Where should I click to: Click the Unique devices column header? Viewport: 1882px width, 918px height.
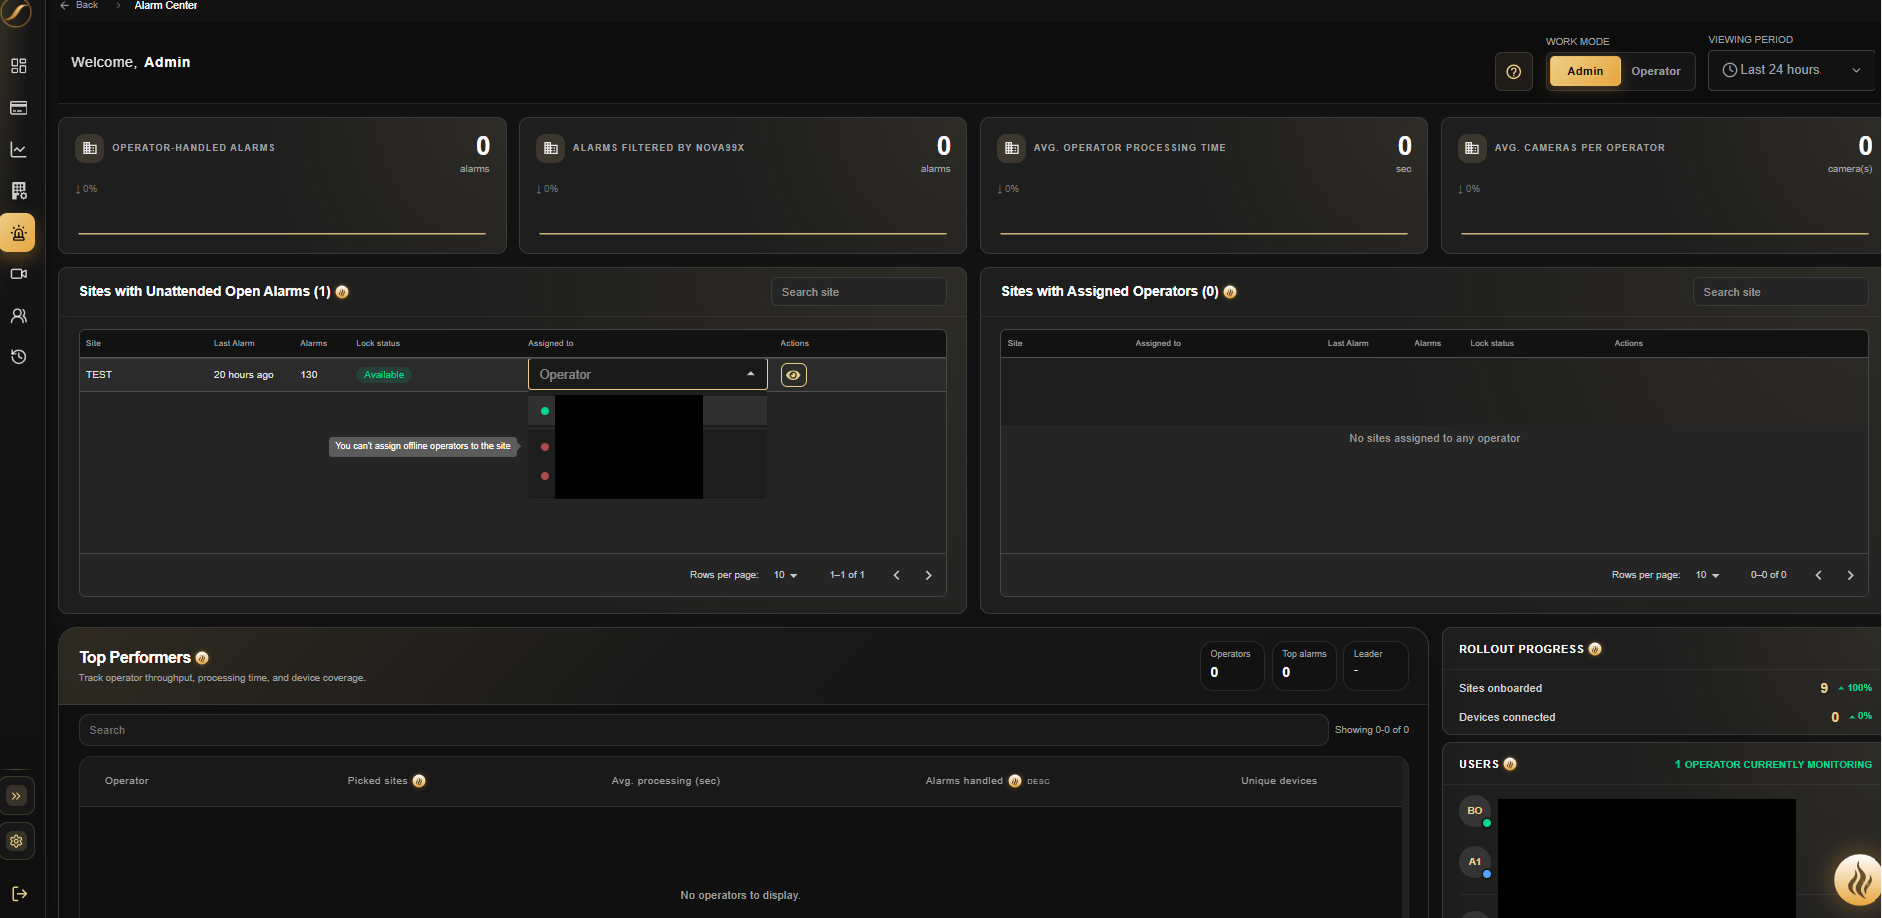coord(1279,781)
